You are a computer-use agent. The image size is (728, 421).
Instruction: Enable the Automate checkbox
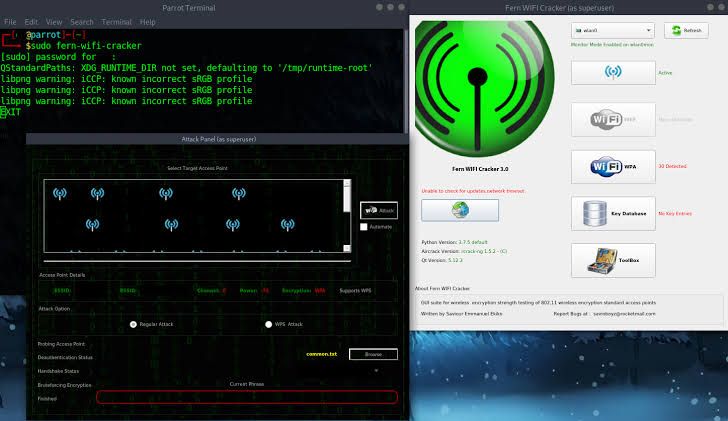[x=364, y=227]
